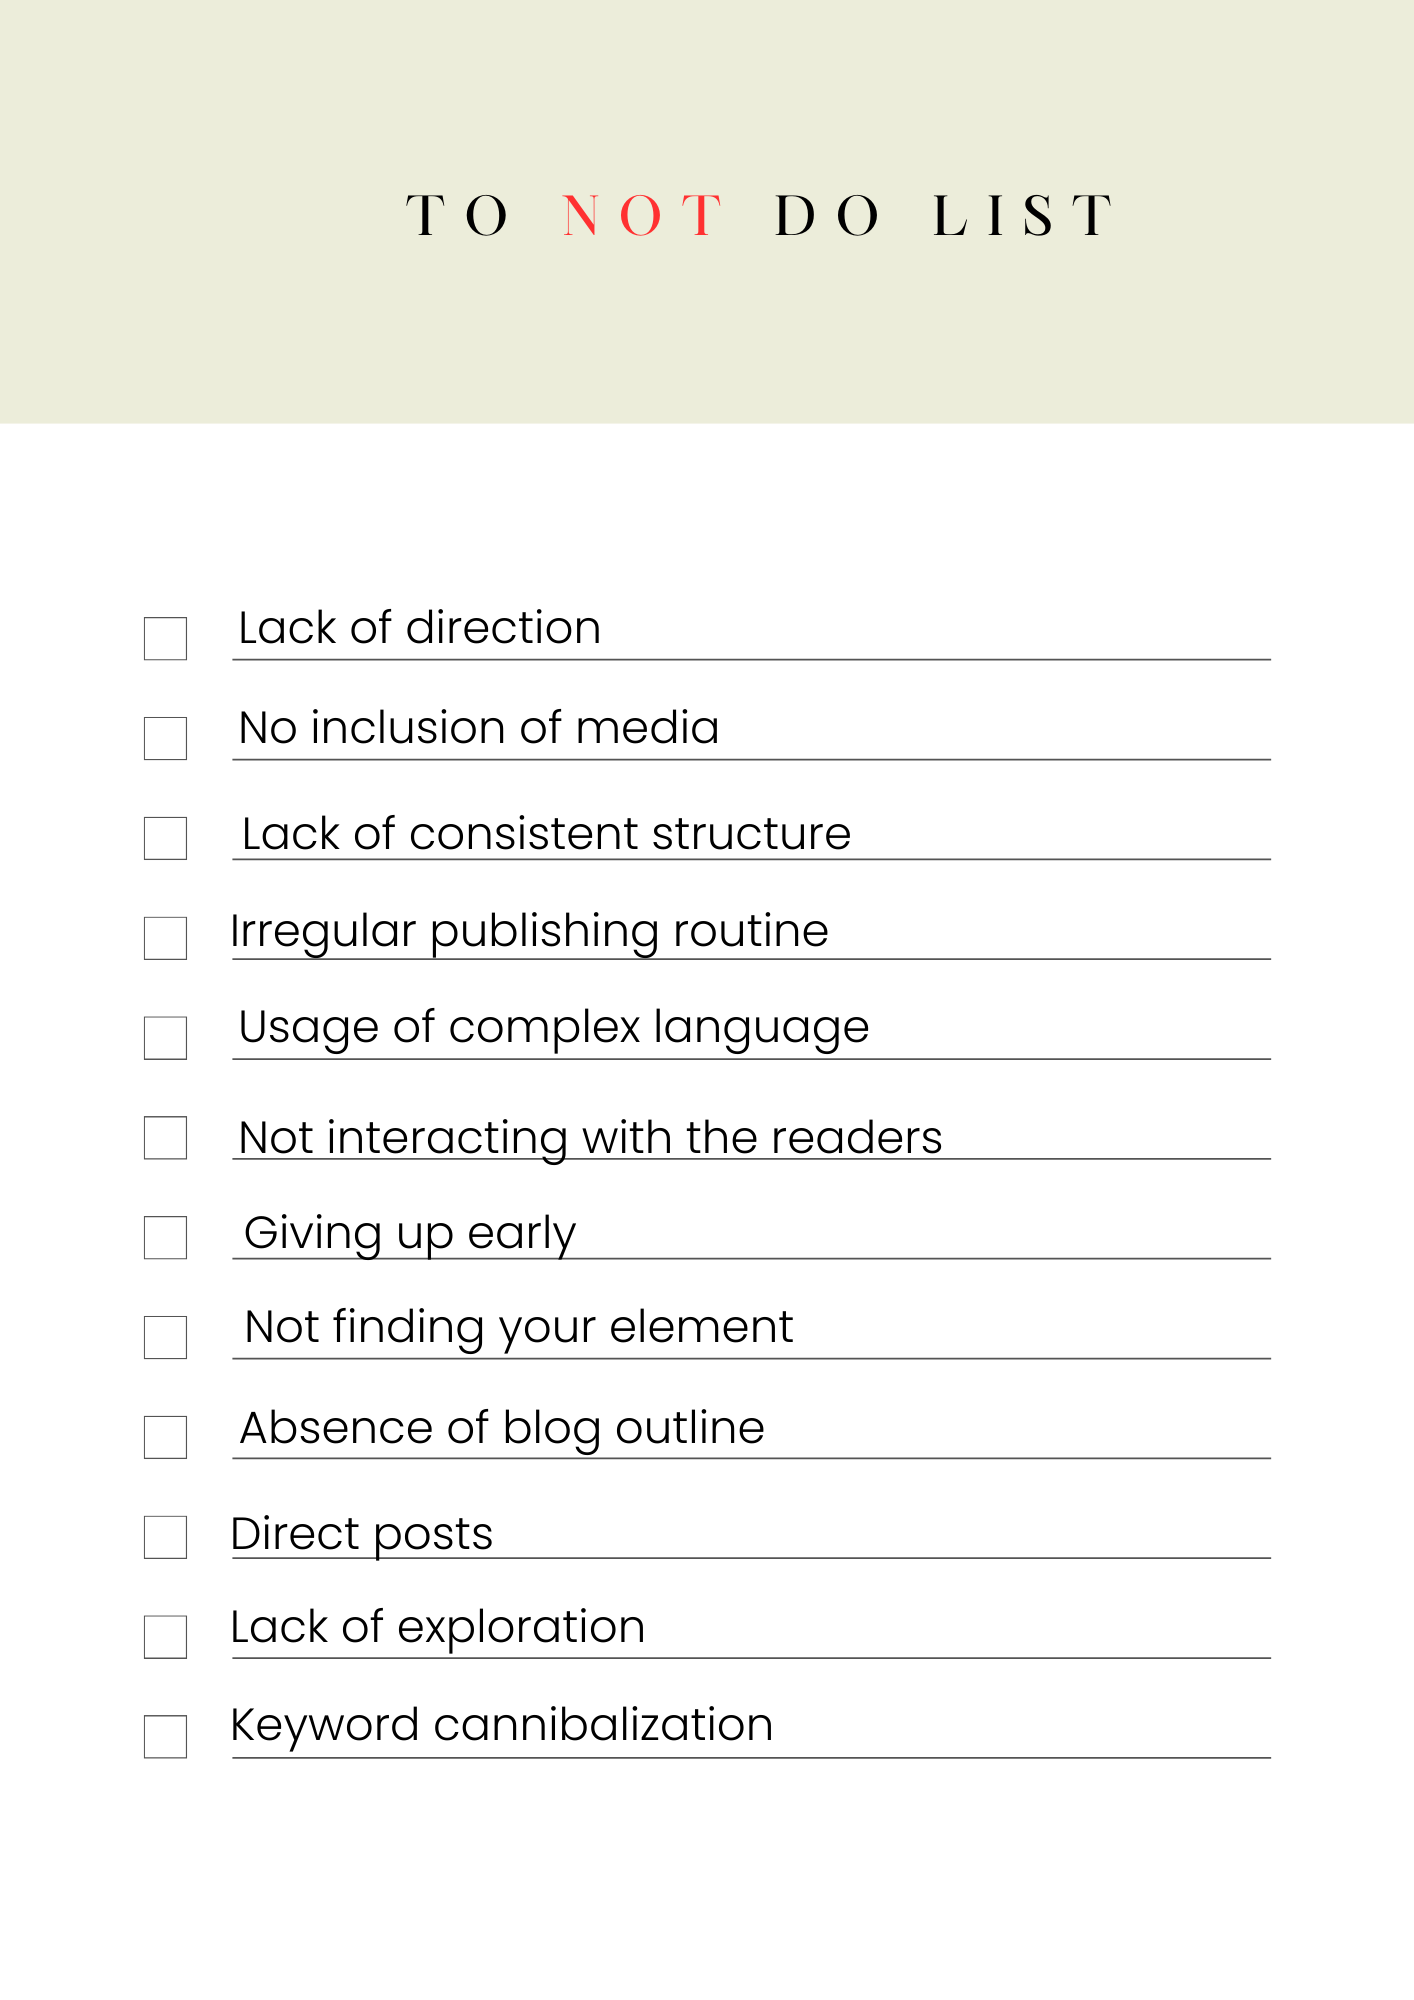Tick Usage of complex language checkbox
1414x2000 pixels.
(165, 1038)
